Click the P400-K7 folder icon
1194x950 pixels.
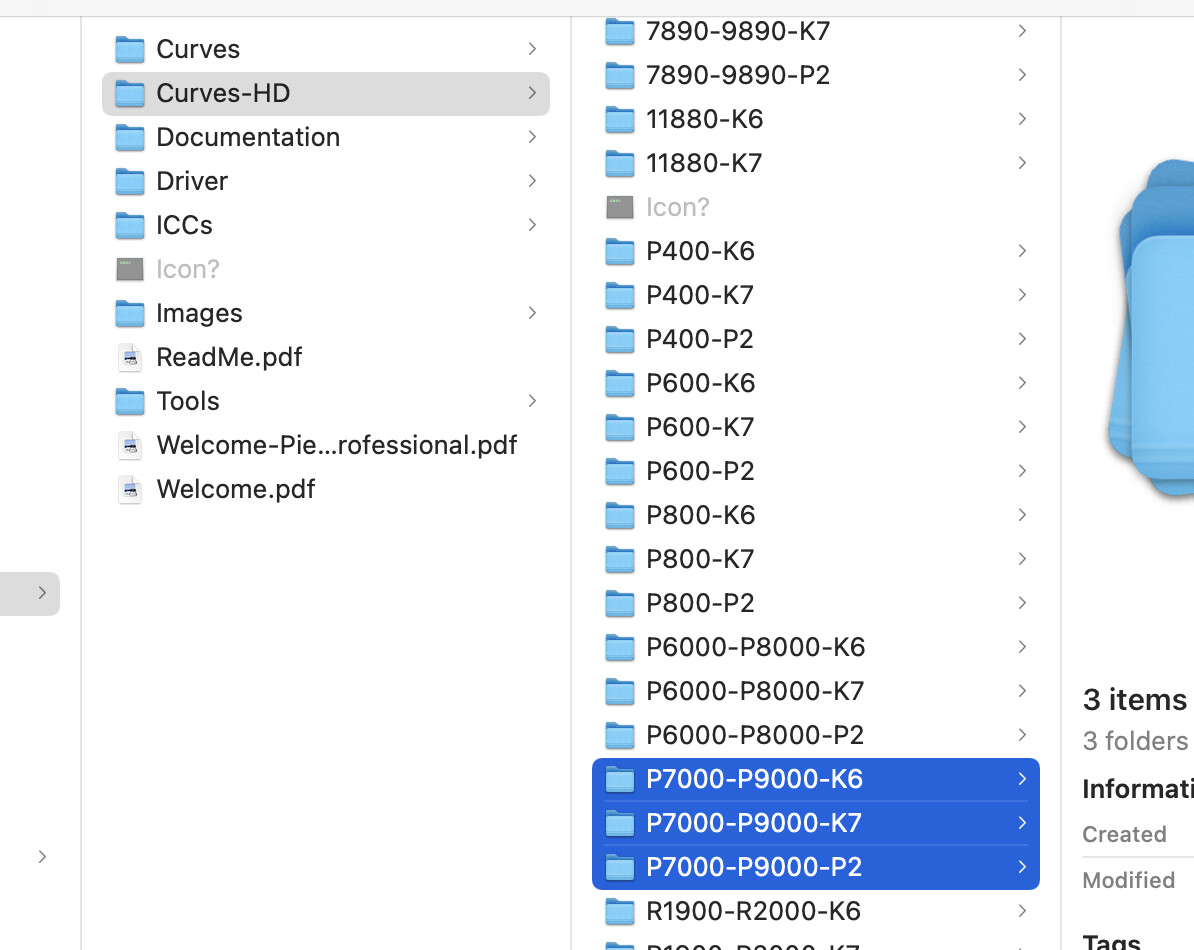619,295
